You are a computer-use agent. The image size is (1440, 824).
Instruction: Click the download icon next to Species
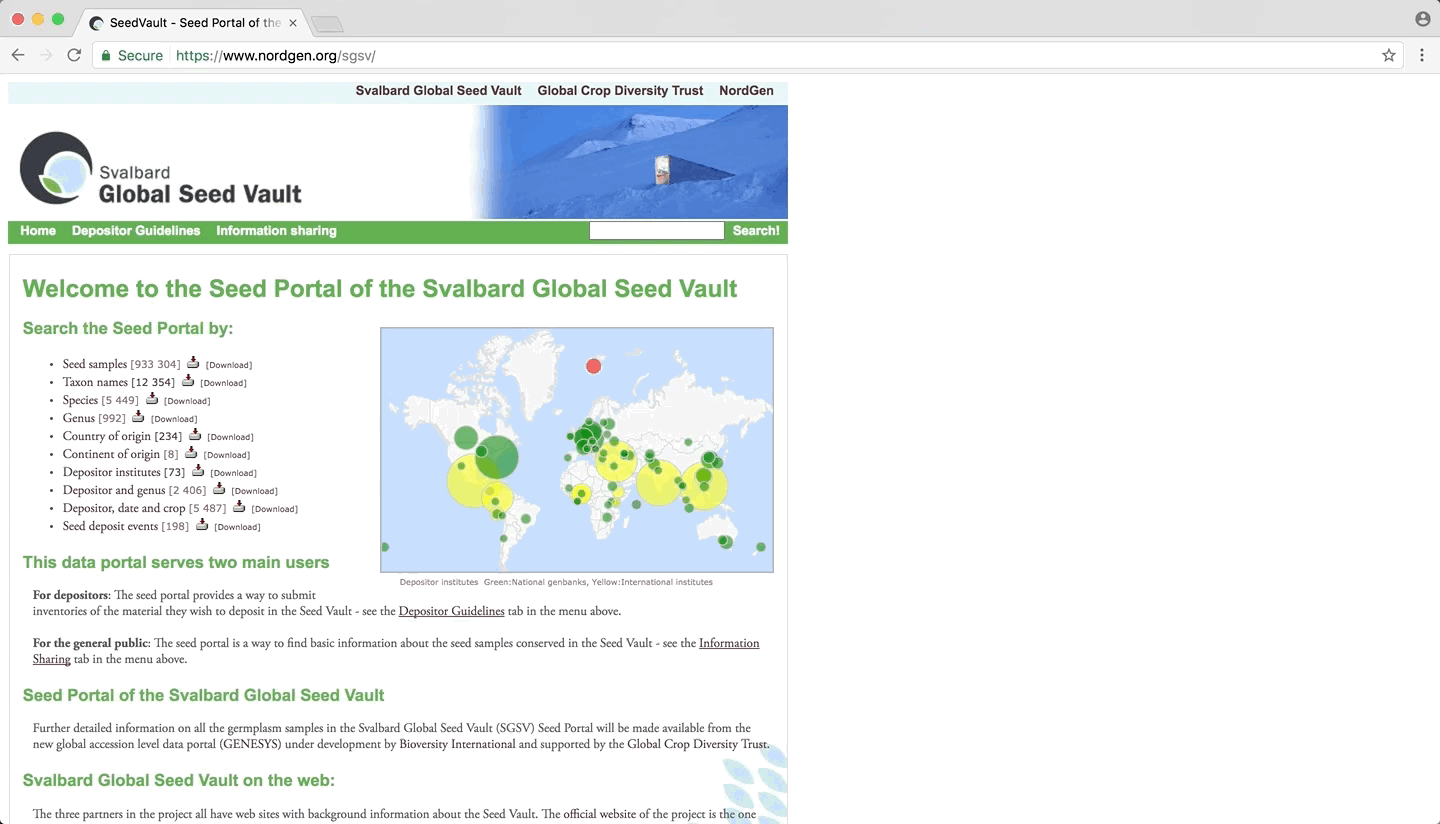[152, 399]
